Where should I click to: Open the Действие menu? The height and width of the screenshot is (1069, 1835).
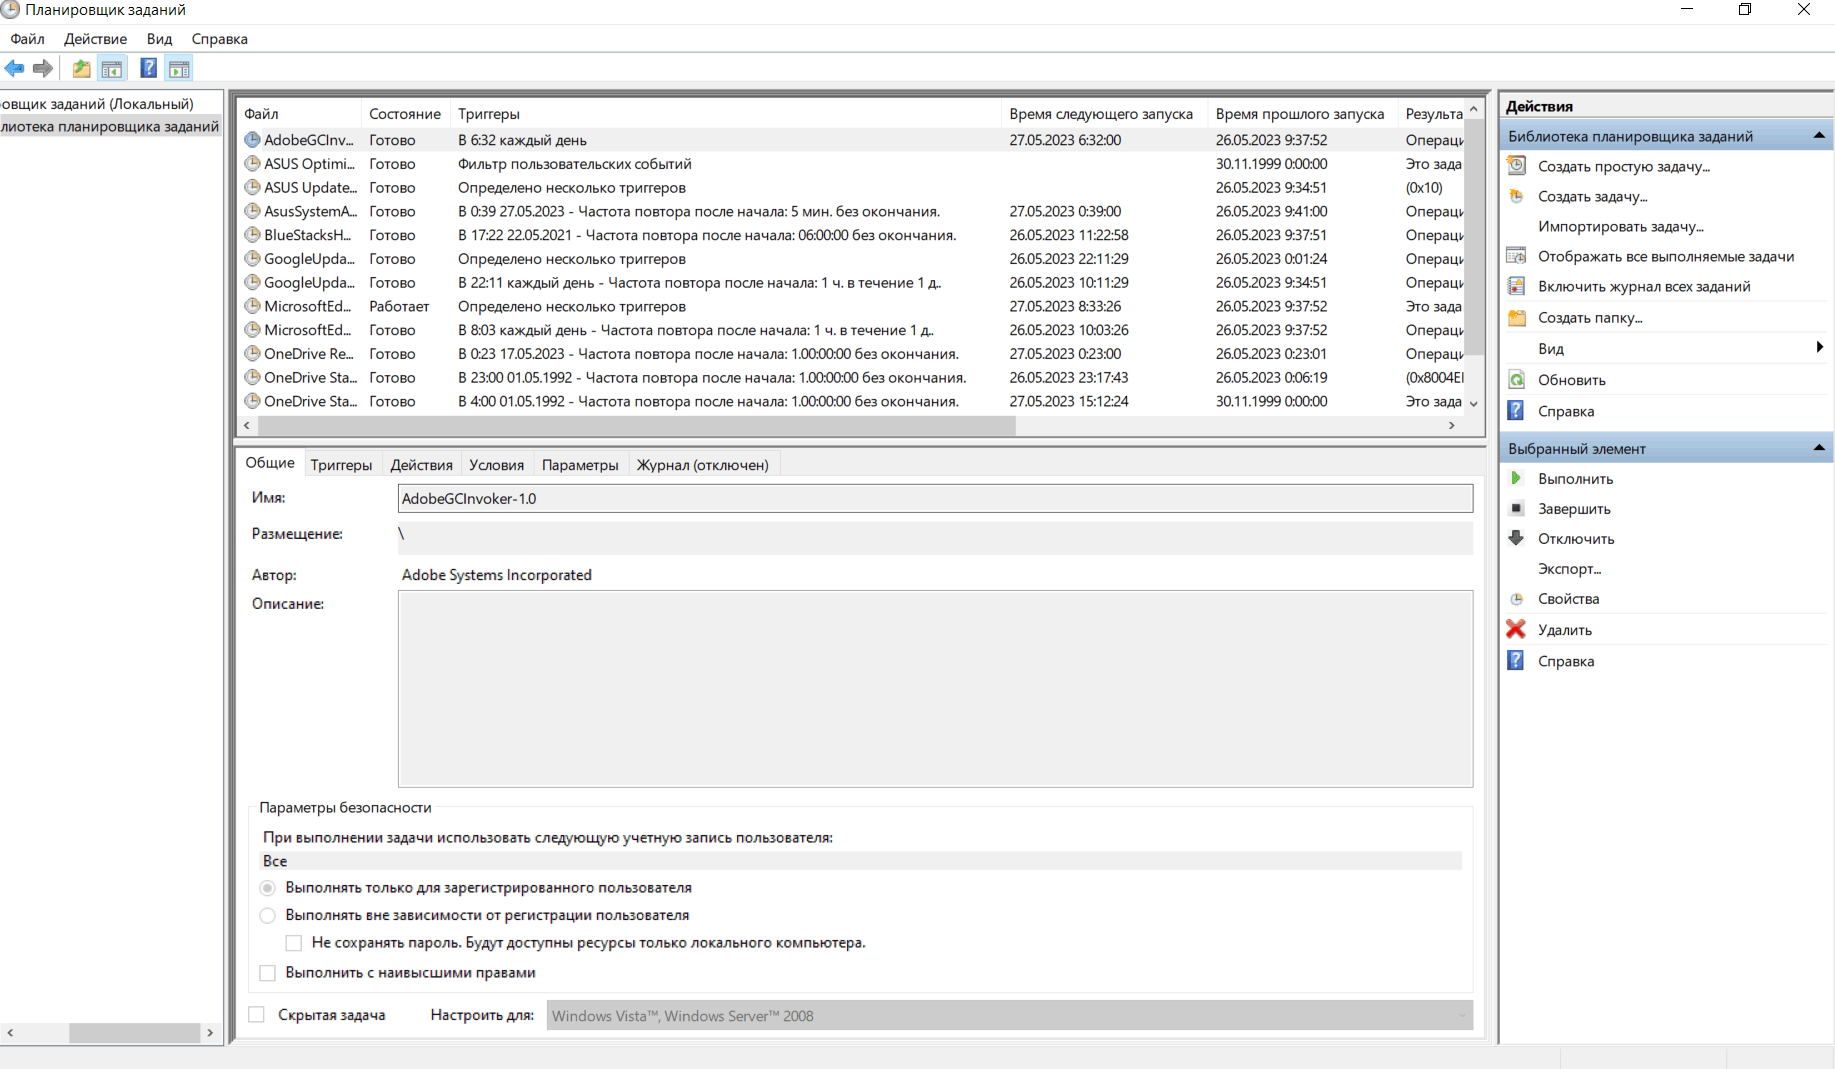95,39
